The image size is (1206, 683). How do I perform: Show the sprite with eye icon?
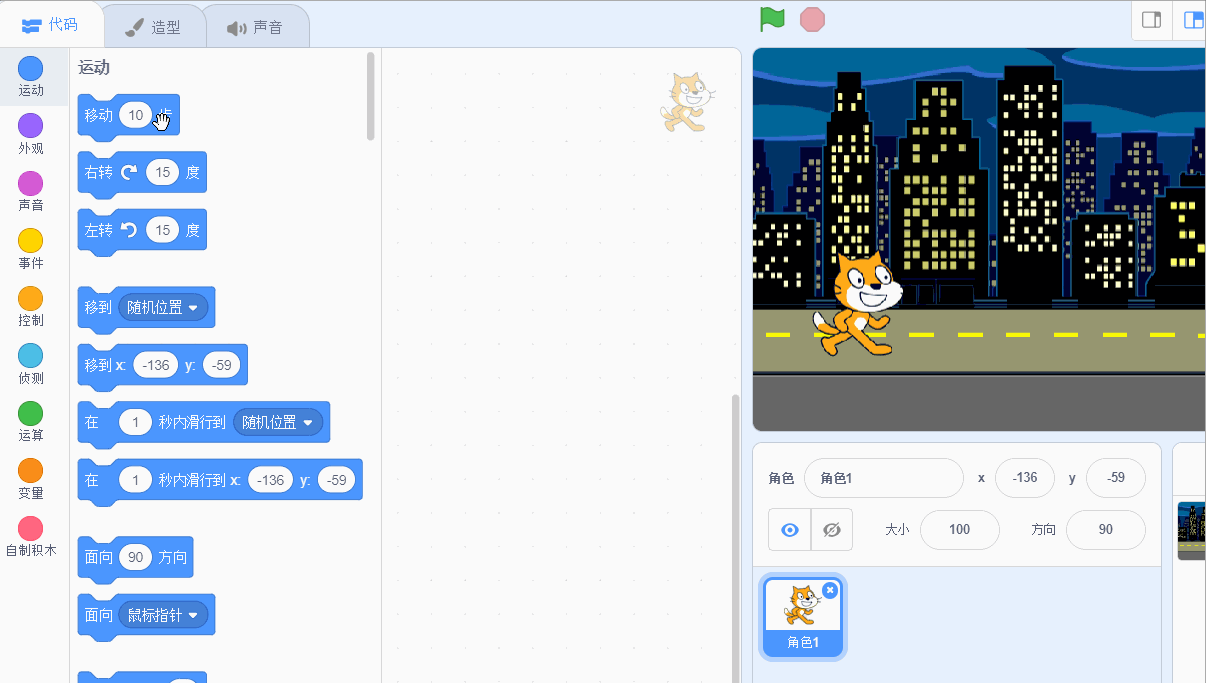(x=790, y=530)
